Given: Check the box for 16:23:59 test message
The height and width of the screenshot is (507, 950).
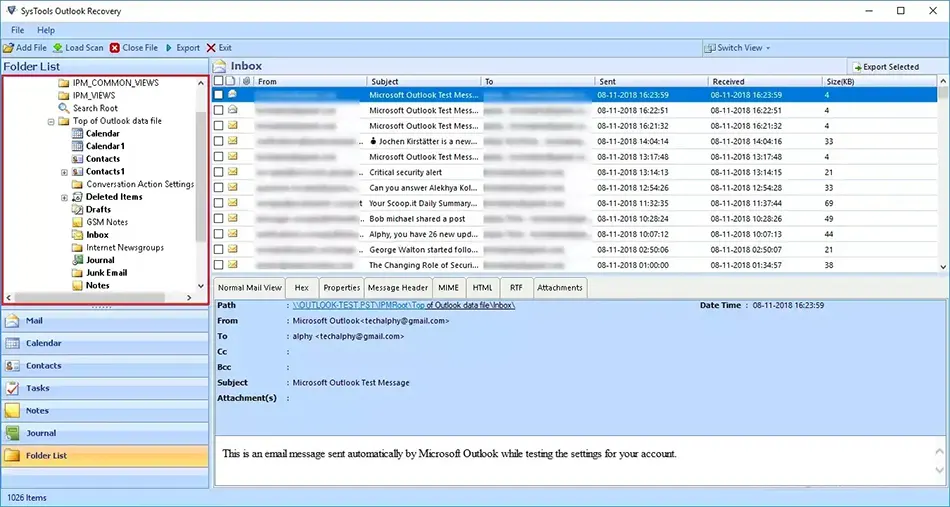Looking at the screenshot, I should pos(218,95).
